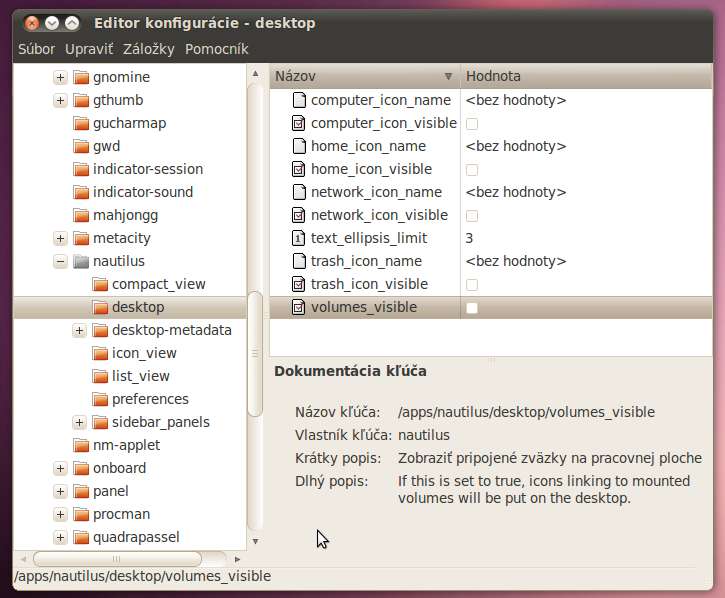The width and height of the screenshot is (725, 598).
Task: Minimize the Editor konfigurácie window
Action: 52,23
